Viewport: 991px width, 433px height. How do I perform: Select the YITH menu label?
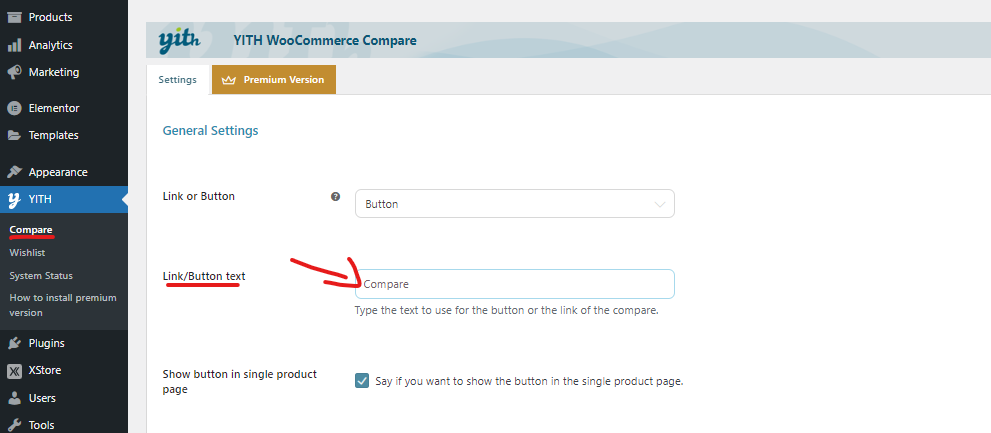40,200
